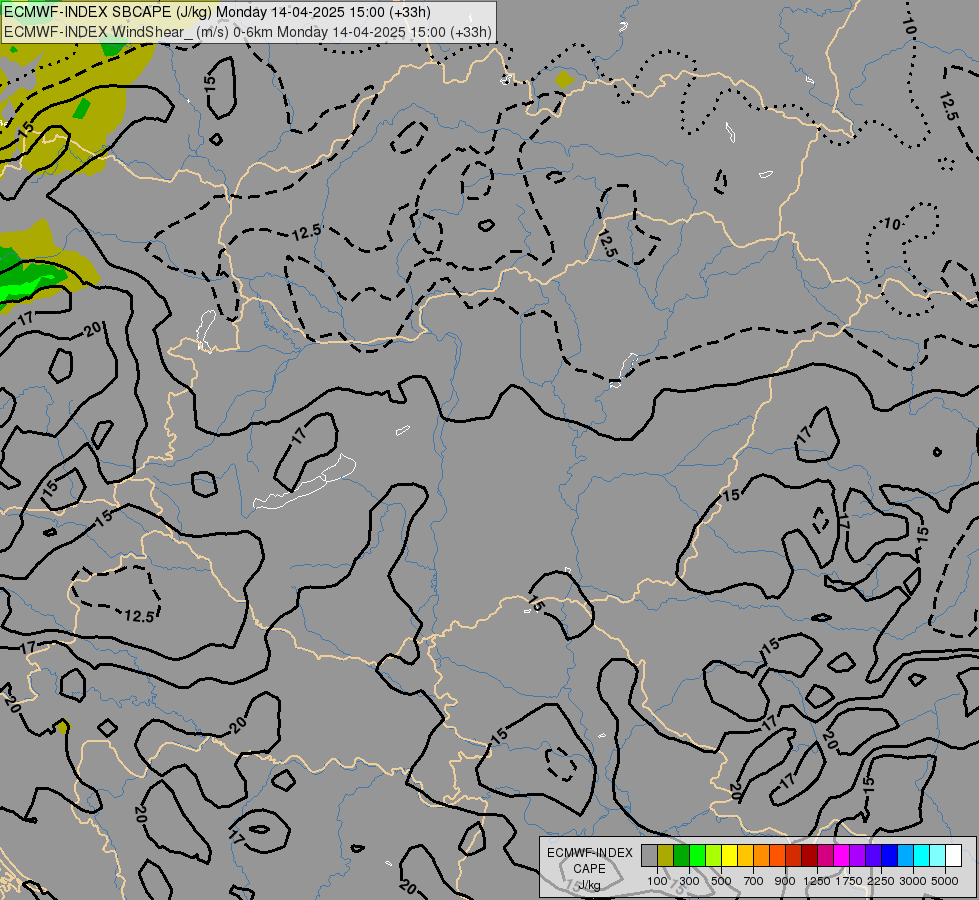Click the long white Lake Balaton outline
This screenshot has width=979, height=900.
coord(304,482)
